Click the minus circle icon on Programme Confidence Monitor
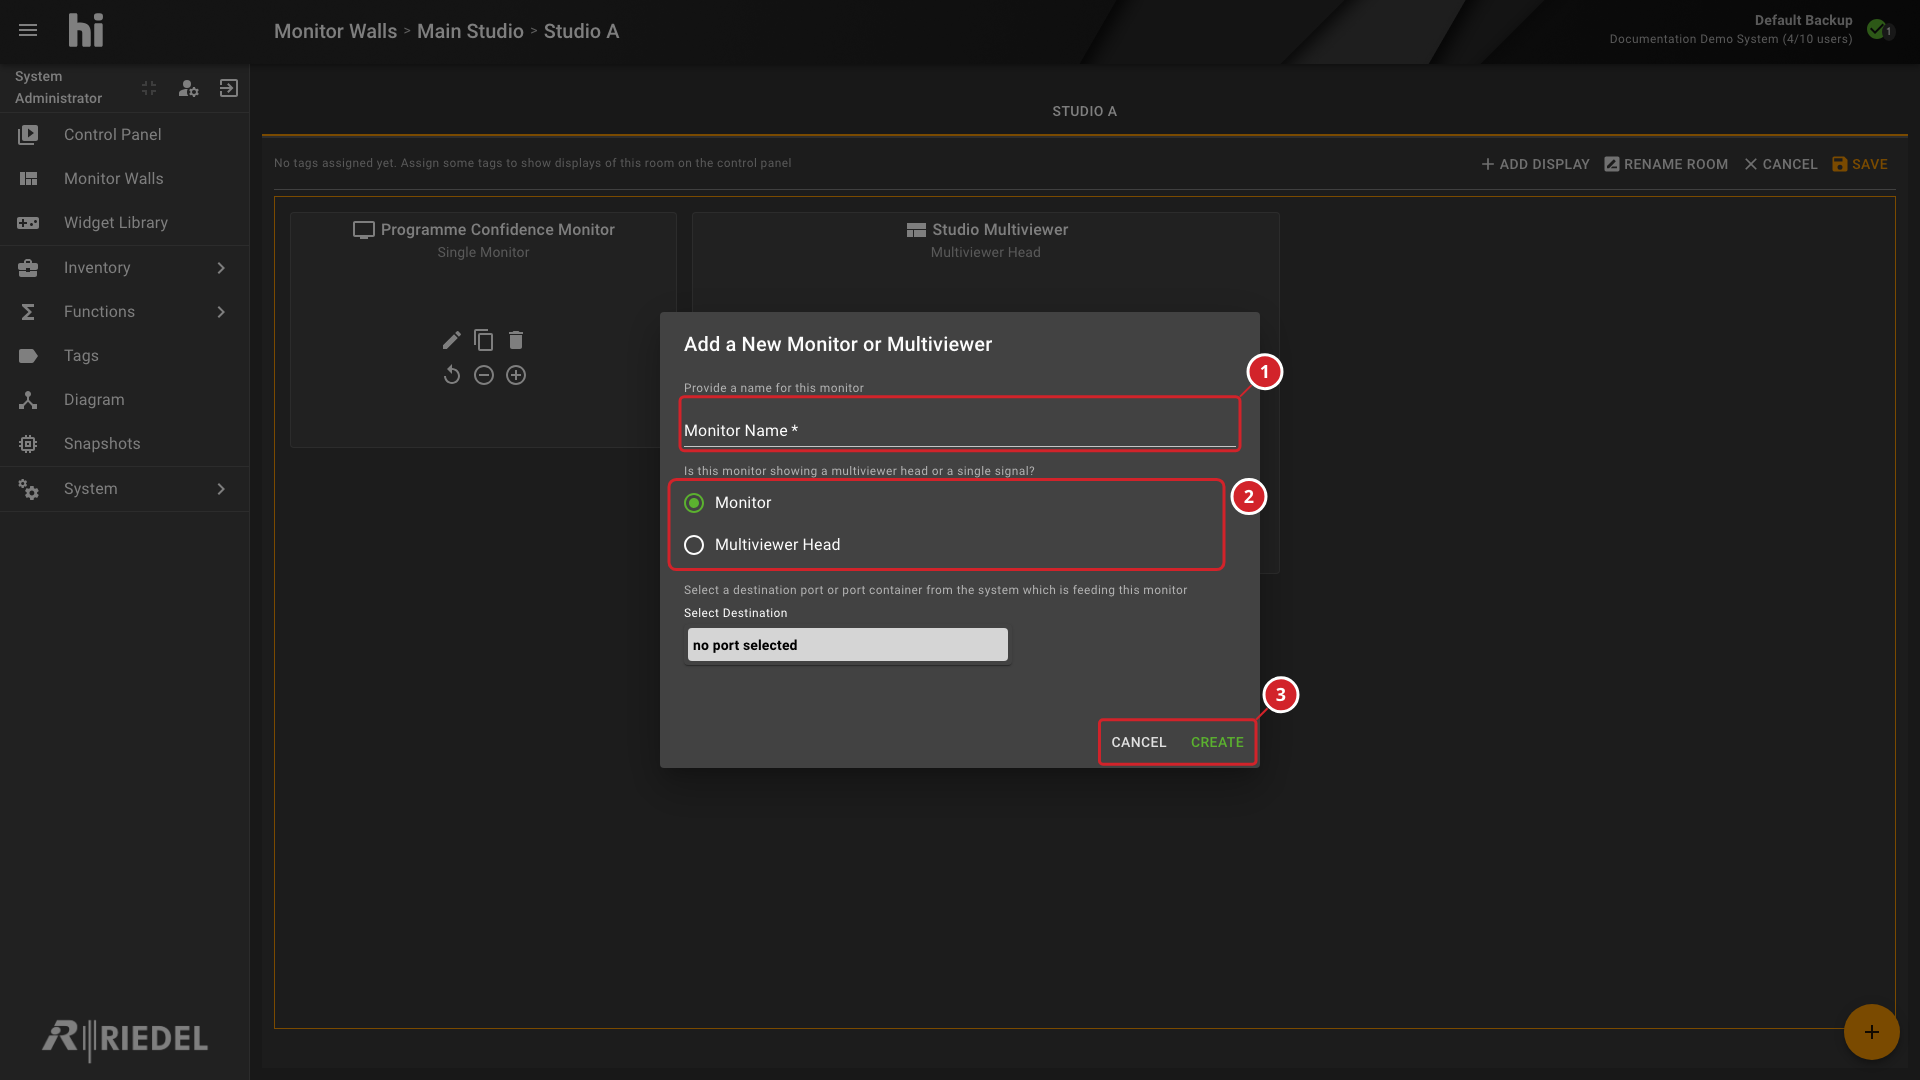 (484, 375)
